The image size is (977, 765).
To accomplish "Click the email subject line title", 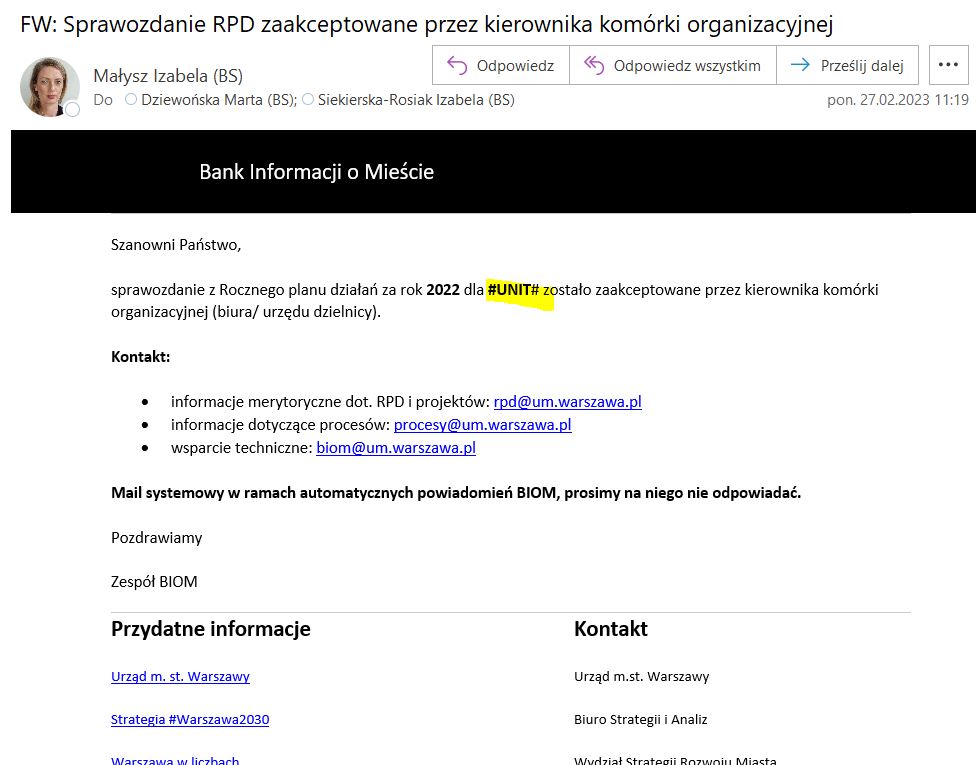I will tap(426, 24).
